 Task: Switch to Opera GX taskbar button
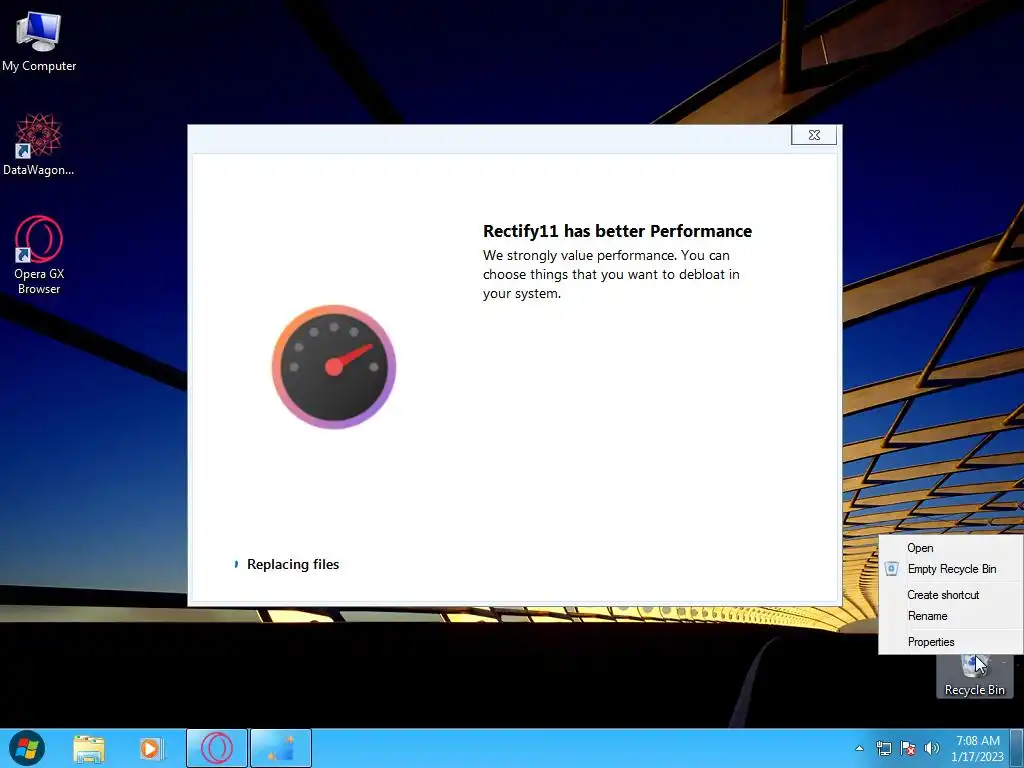coord(217,748)
